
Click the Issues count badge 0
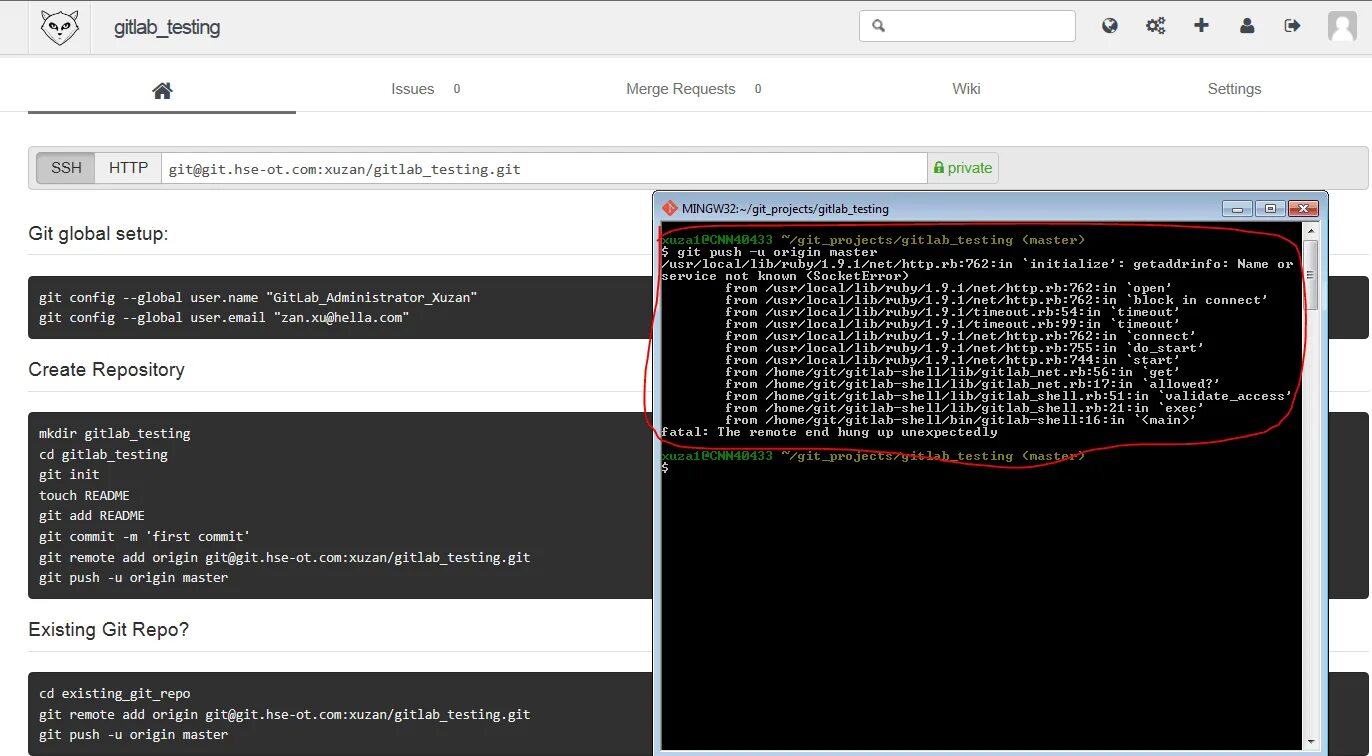[x=456, y=89]
